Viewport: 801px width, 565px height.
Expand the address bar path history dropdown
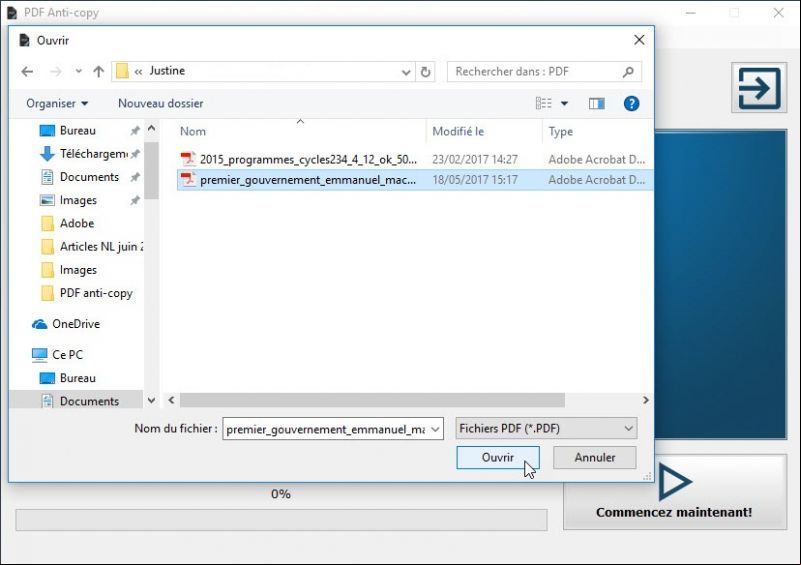point(406,72)
